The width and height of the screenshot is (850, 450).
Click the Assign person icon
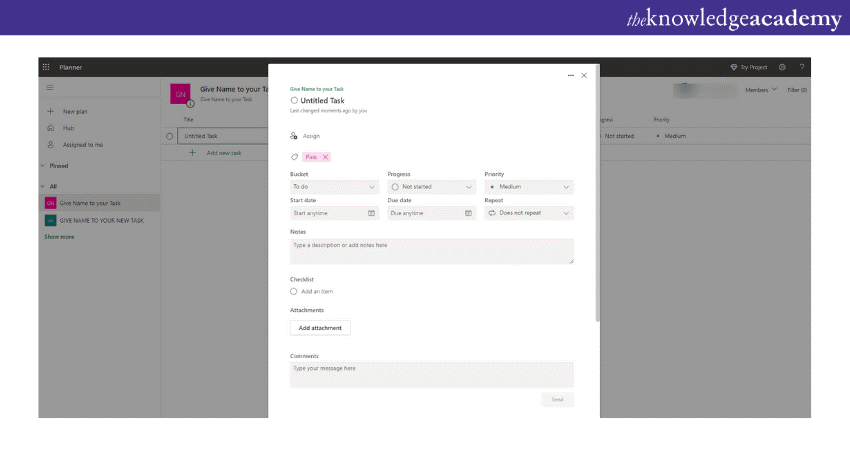click(x=294, y=135)
